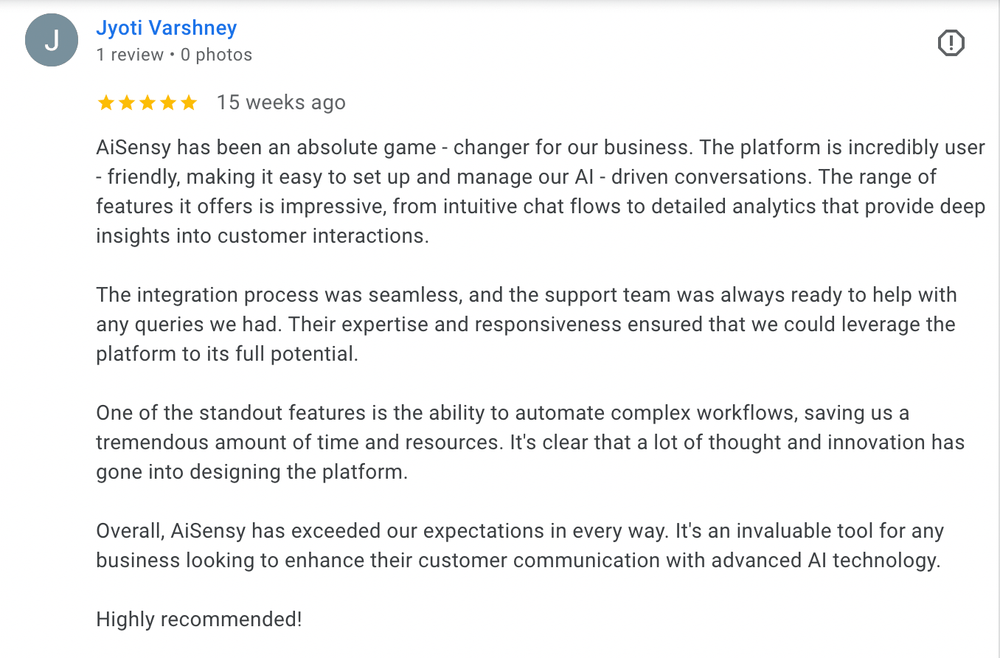Click the first yellow rating star
Image resolution: width=1000 pixels, height=658 pixels.
[x=106, y=103]
